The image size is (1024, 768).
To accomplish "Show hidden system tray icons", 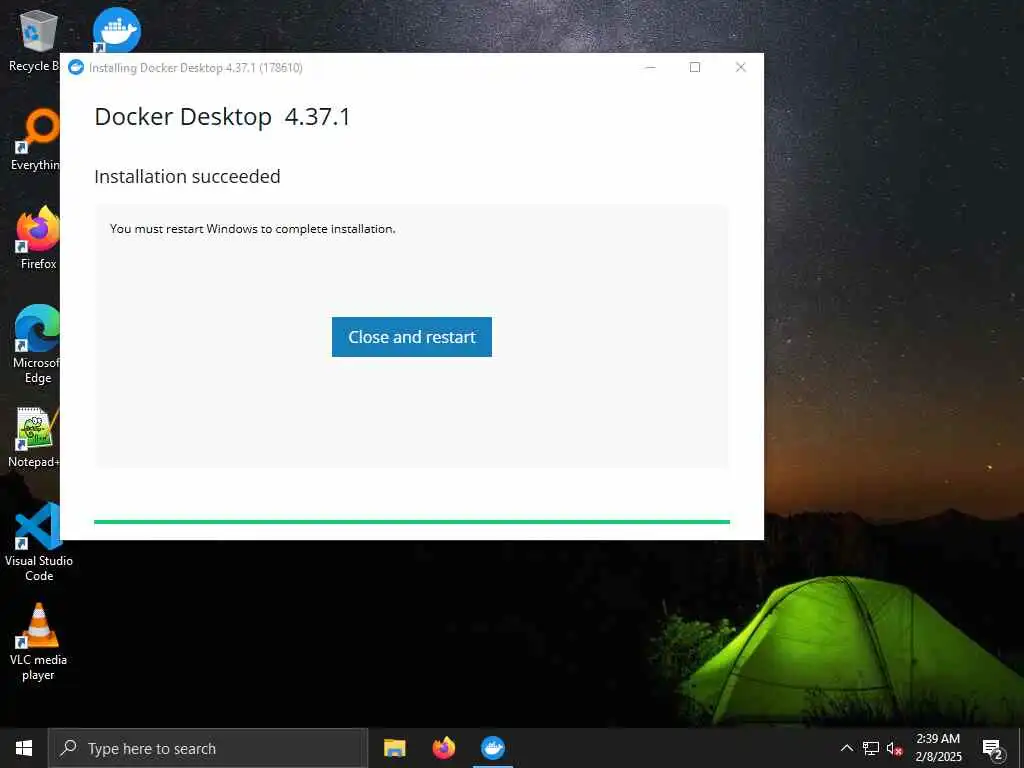I will coord(846,748).
